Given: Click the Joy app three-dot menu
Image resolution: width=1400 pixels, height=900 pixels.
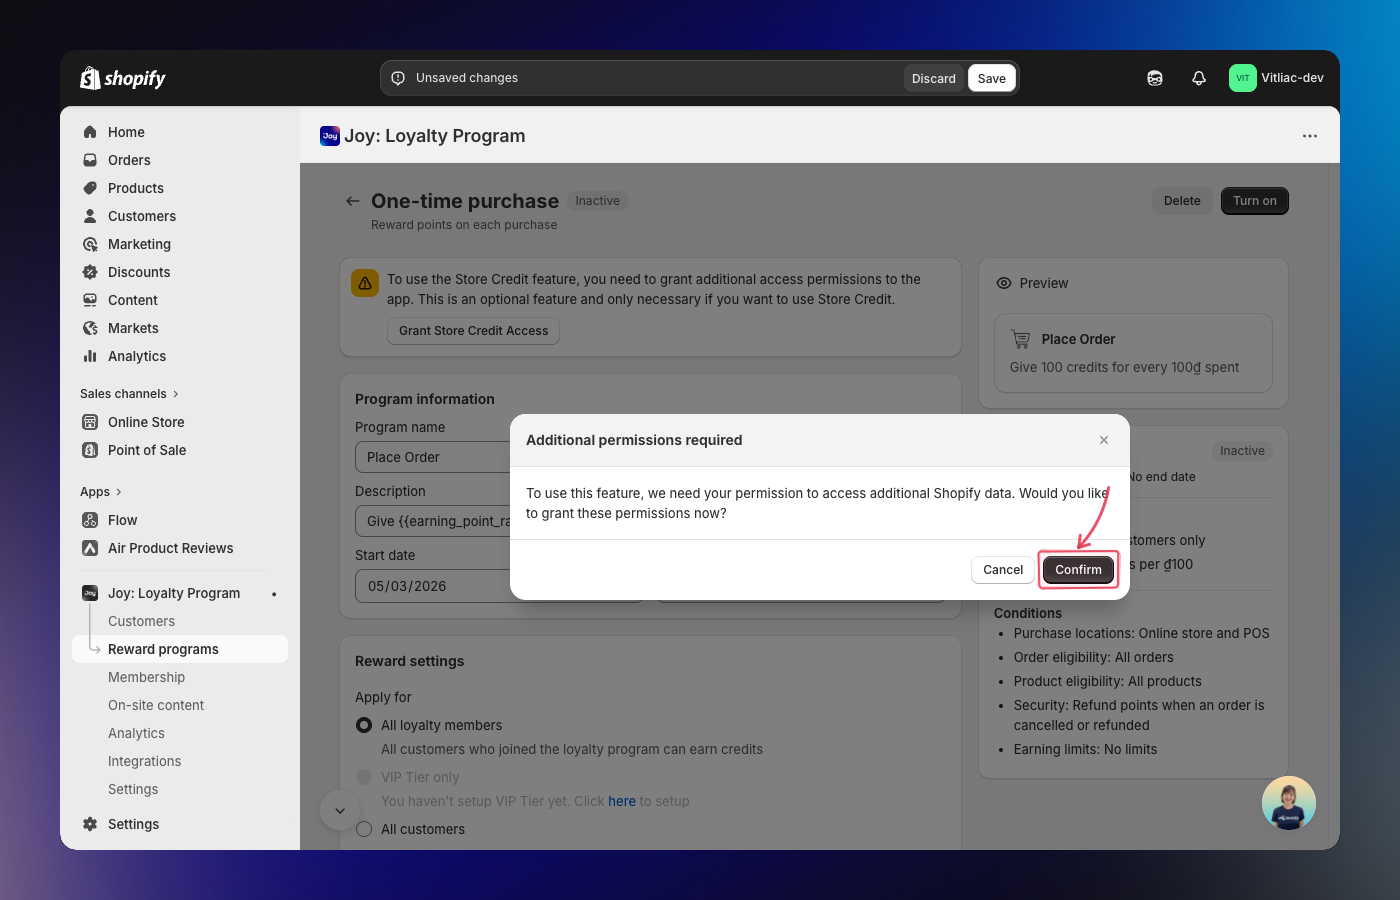Looking at the screenshot, I should [1310, 136].
